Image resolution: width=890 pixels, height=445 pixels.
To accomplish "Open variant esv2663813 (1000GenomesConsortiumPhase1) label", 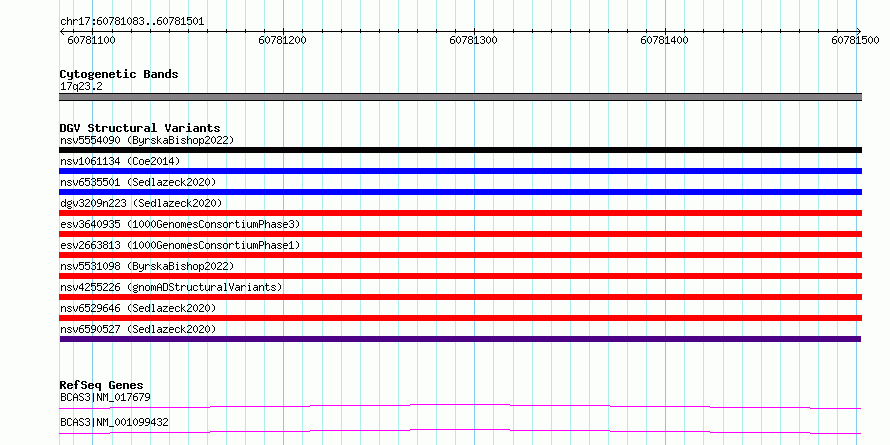I will pyautogui.click(x=180, y=245).
